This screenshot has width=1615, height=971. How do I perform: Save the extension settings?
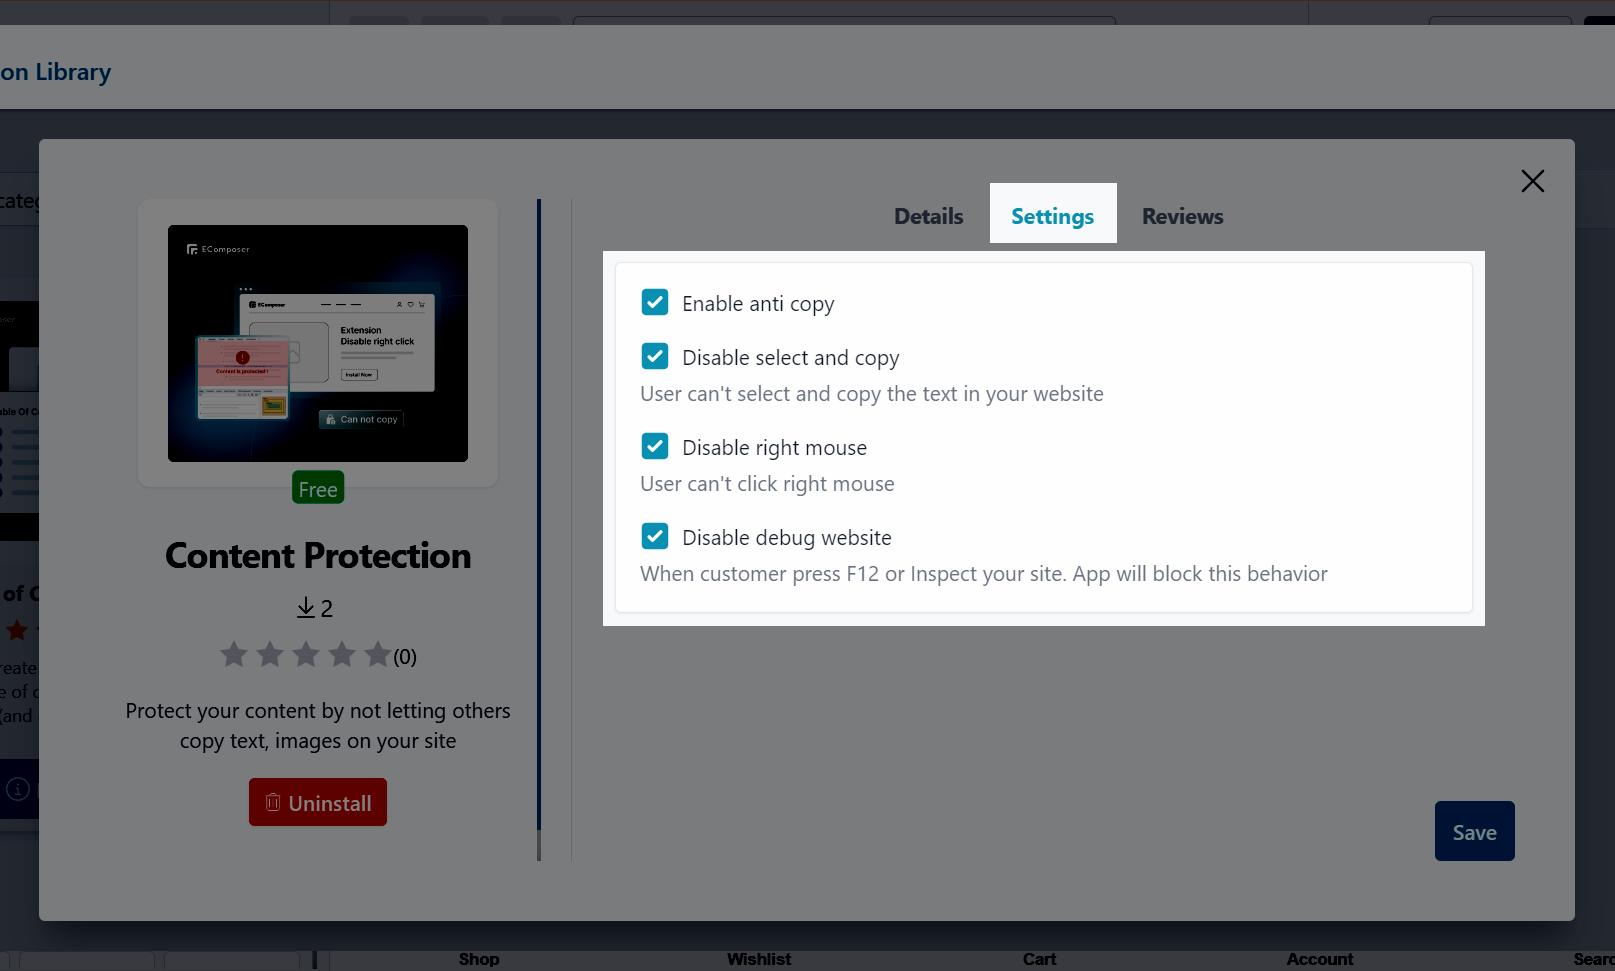coord(1474,831)
